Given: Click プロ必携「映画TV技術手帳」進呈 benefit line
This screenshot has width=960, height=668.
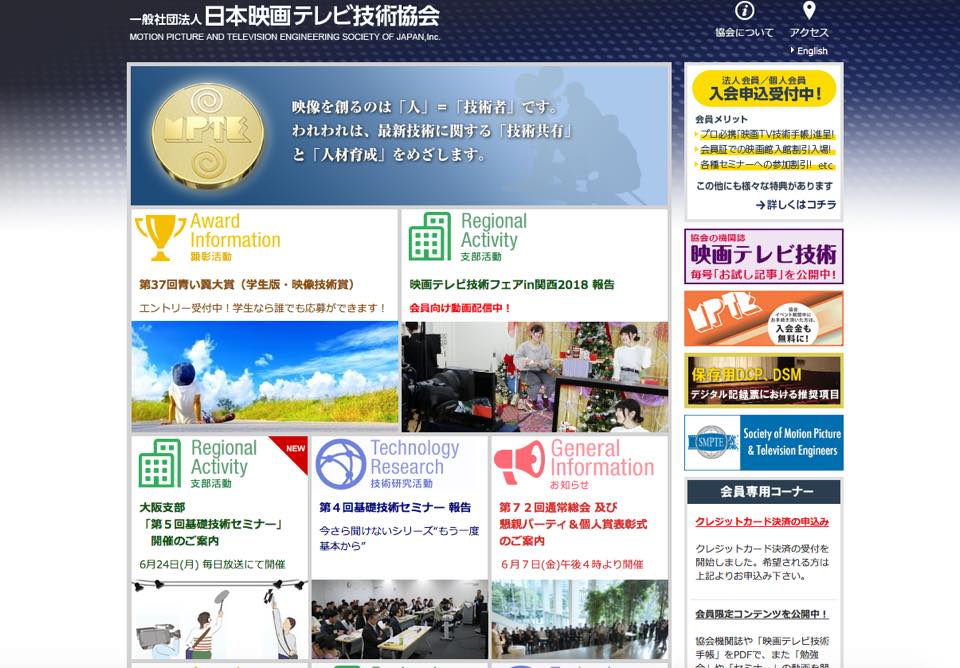Looking at the screenshot, I should click(x=767, y=134).
